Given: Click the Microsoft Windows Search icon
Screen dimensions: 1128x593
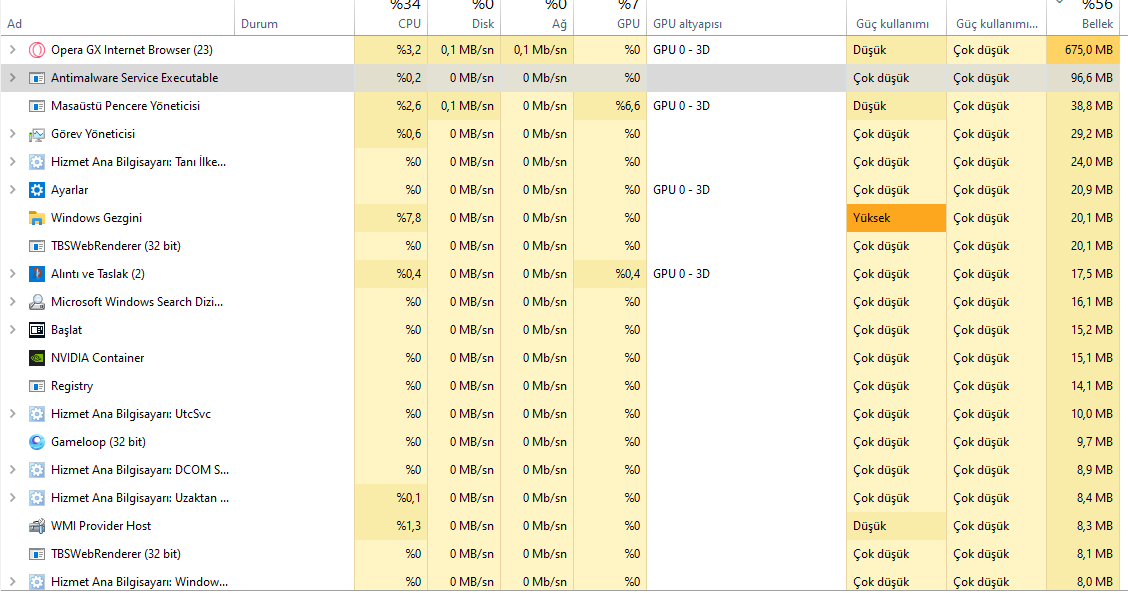Looking at the screenshot, I should [37, 302].
